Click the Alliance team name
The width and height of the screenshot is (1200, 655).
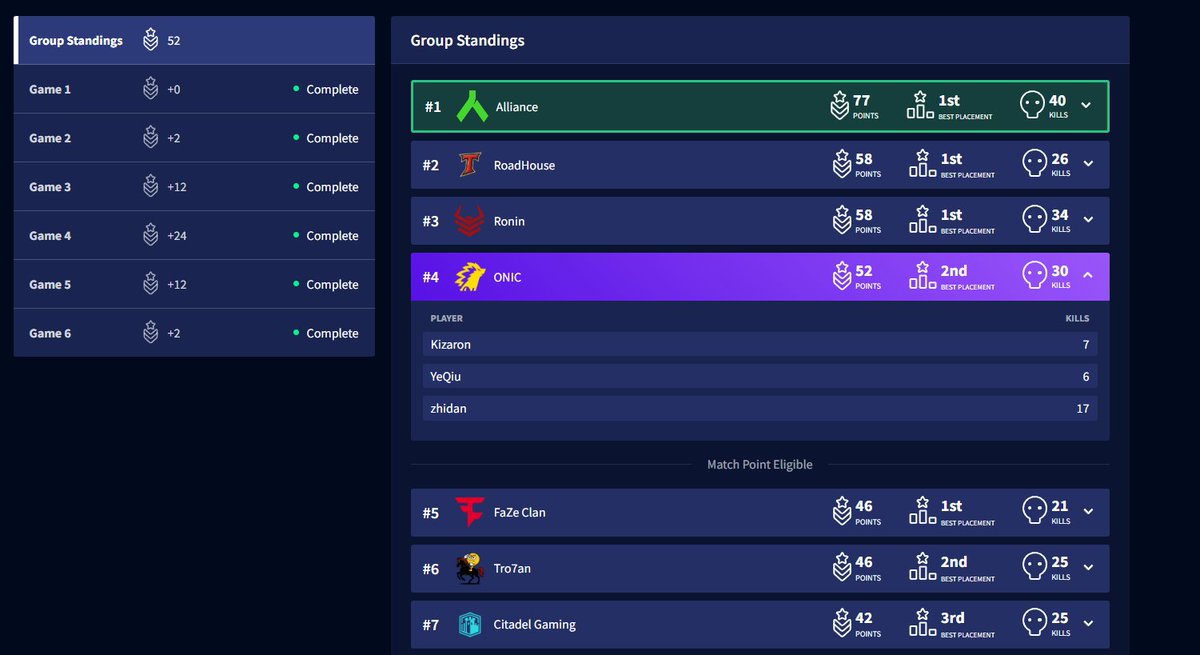(x=517, y=107)
